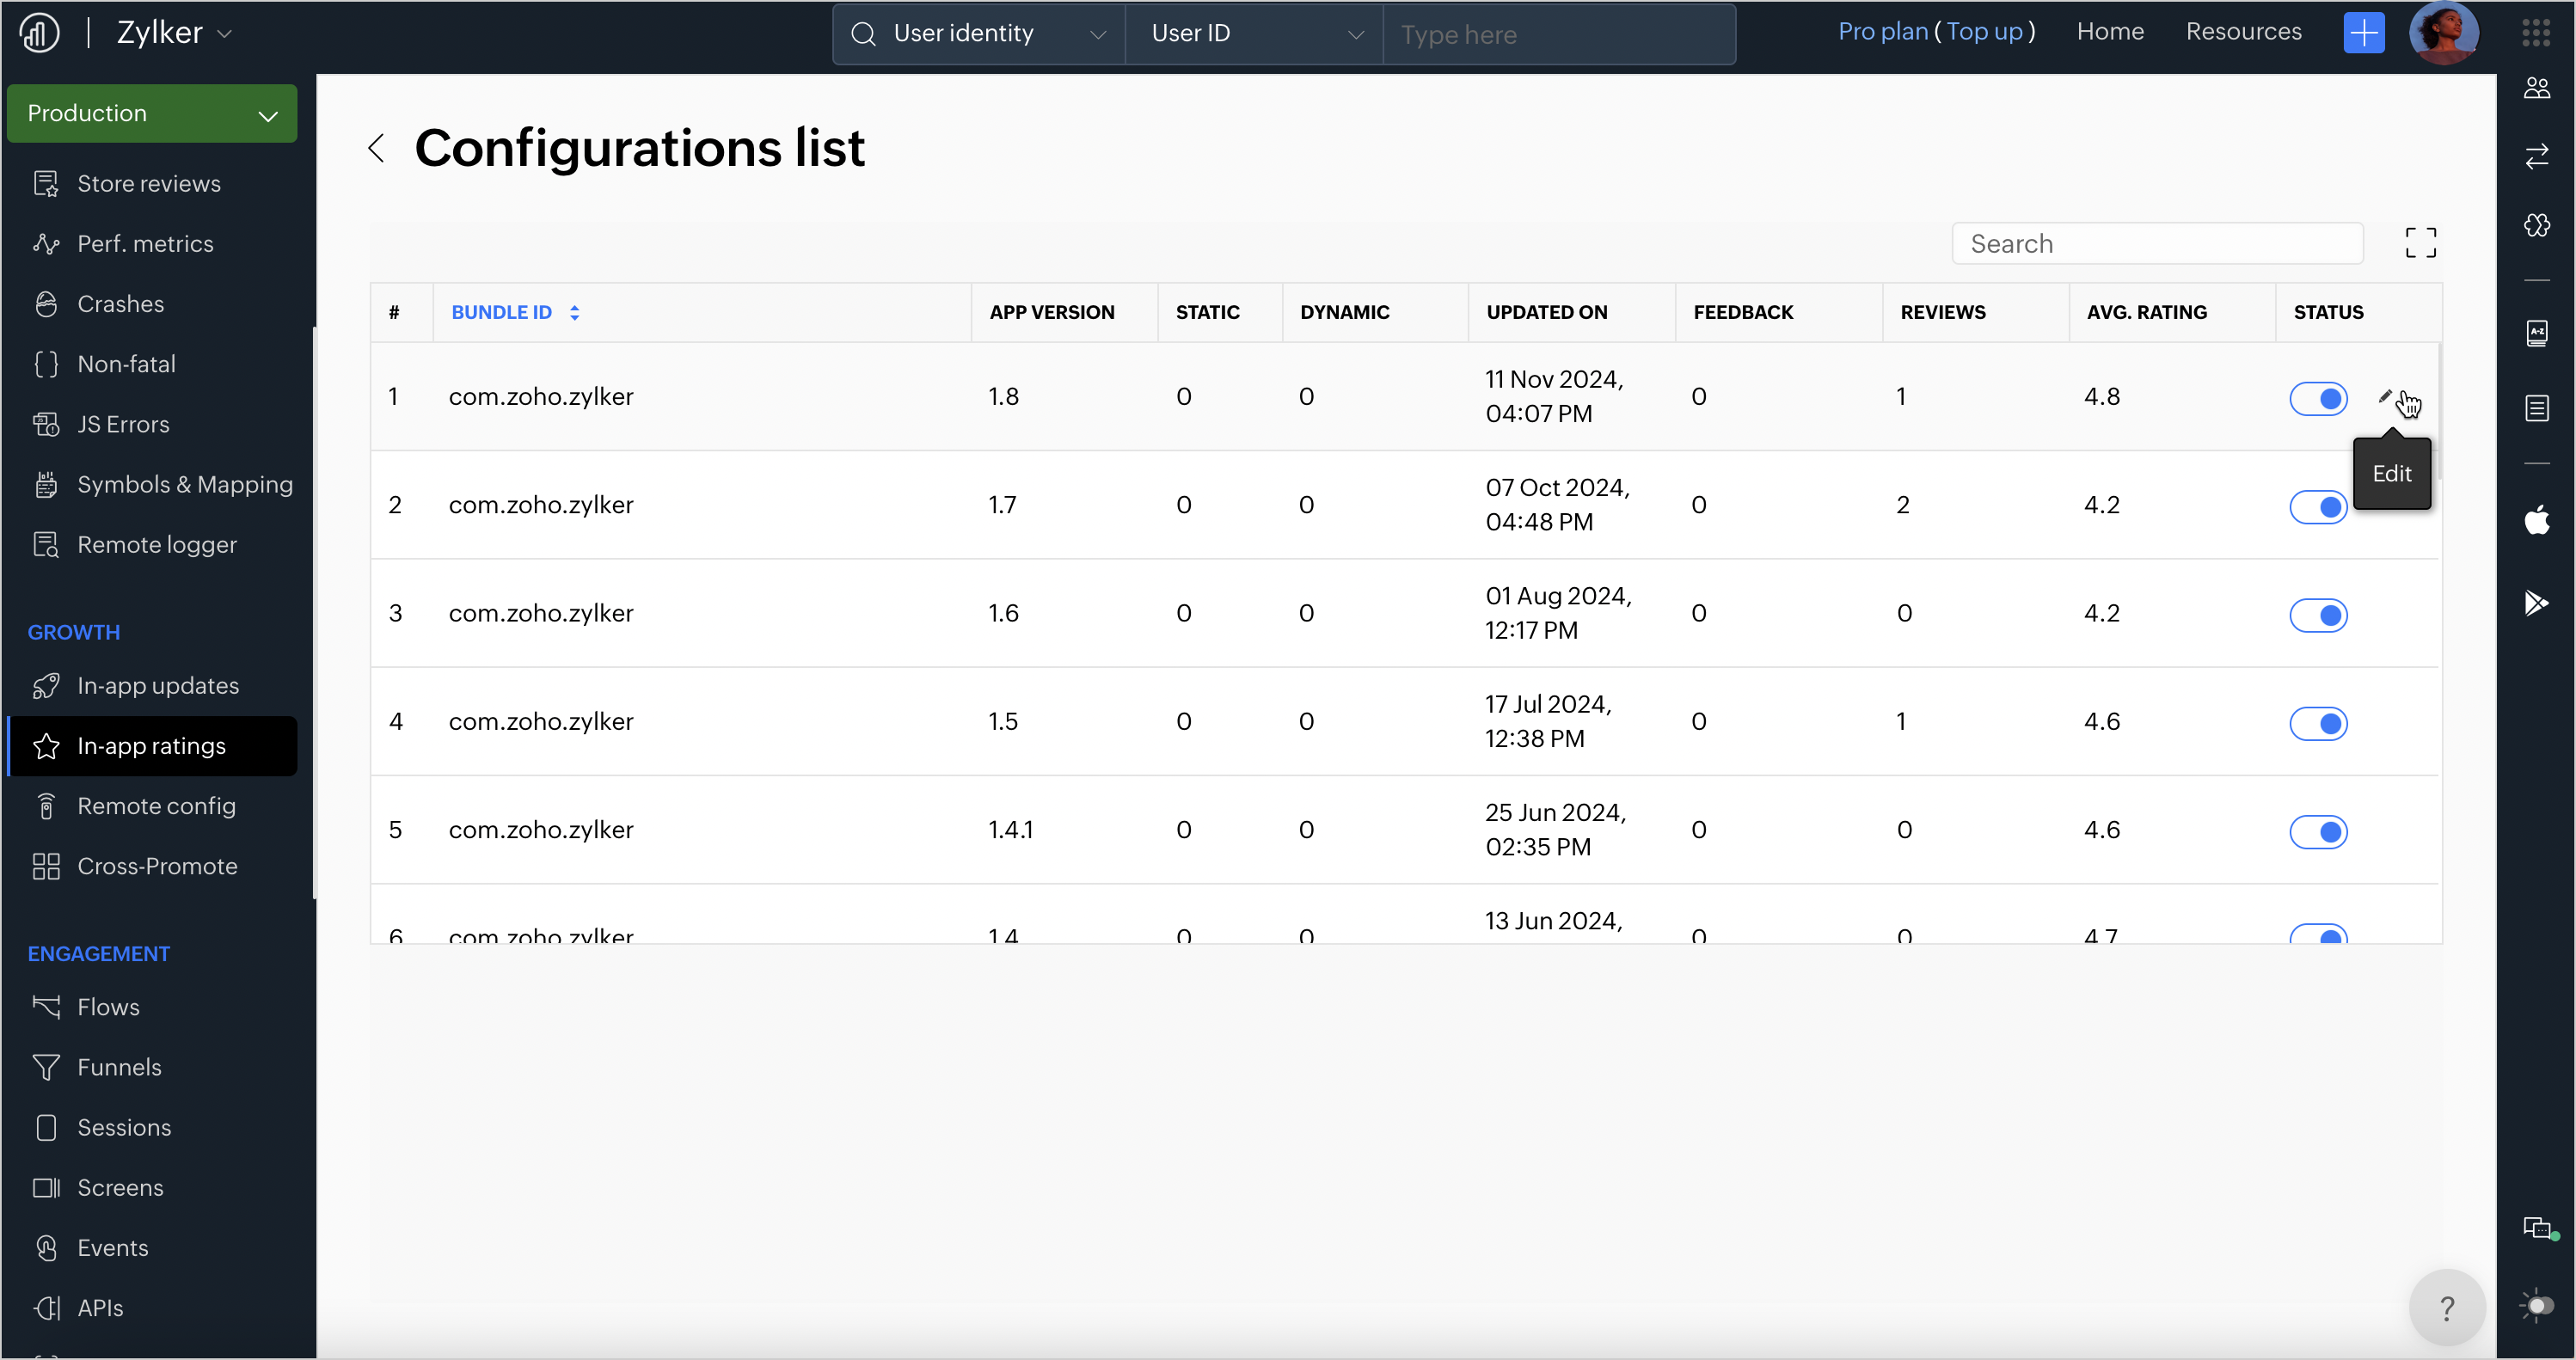Click the Top up link
Viewport: 2576px width, 1360px height.
click(1984, 32)
